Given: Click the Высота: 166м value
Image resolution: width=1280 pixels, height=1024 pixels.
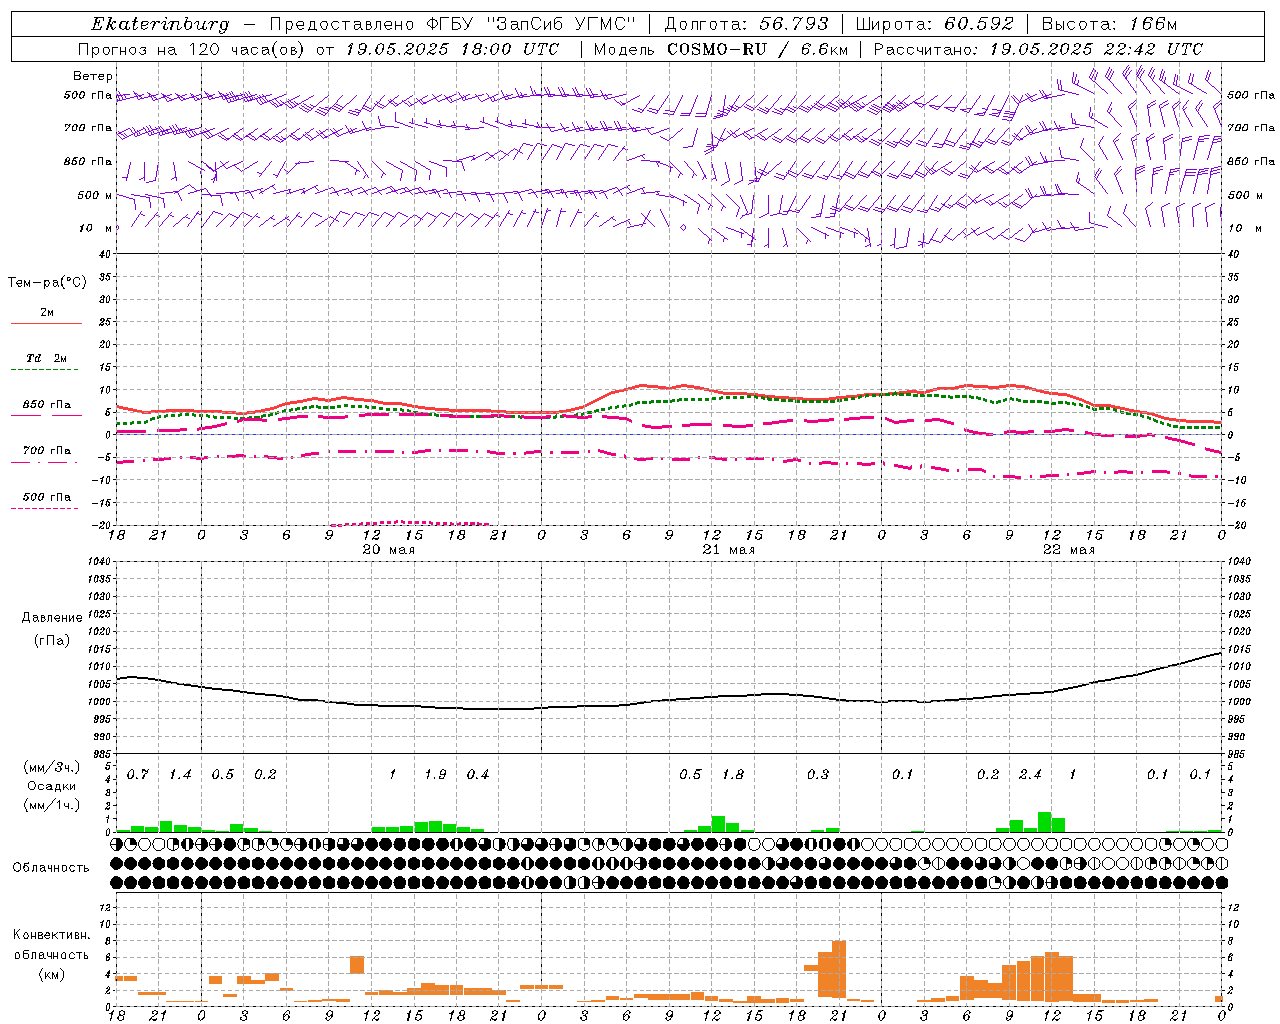Looking at the screenshot, I should coord(1109,24).
